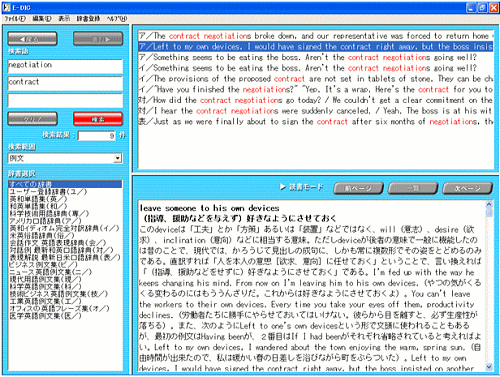Click the 'negotiation' search term field
The width and height of the screenshot is (500, 377).
(x=65, y=66)
